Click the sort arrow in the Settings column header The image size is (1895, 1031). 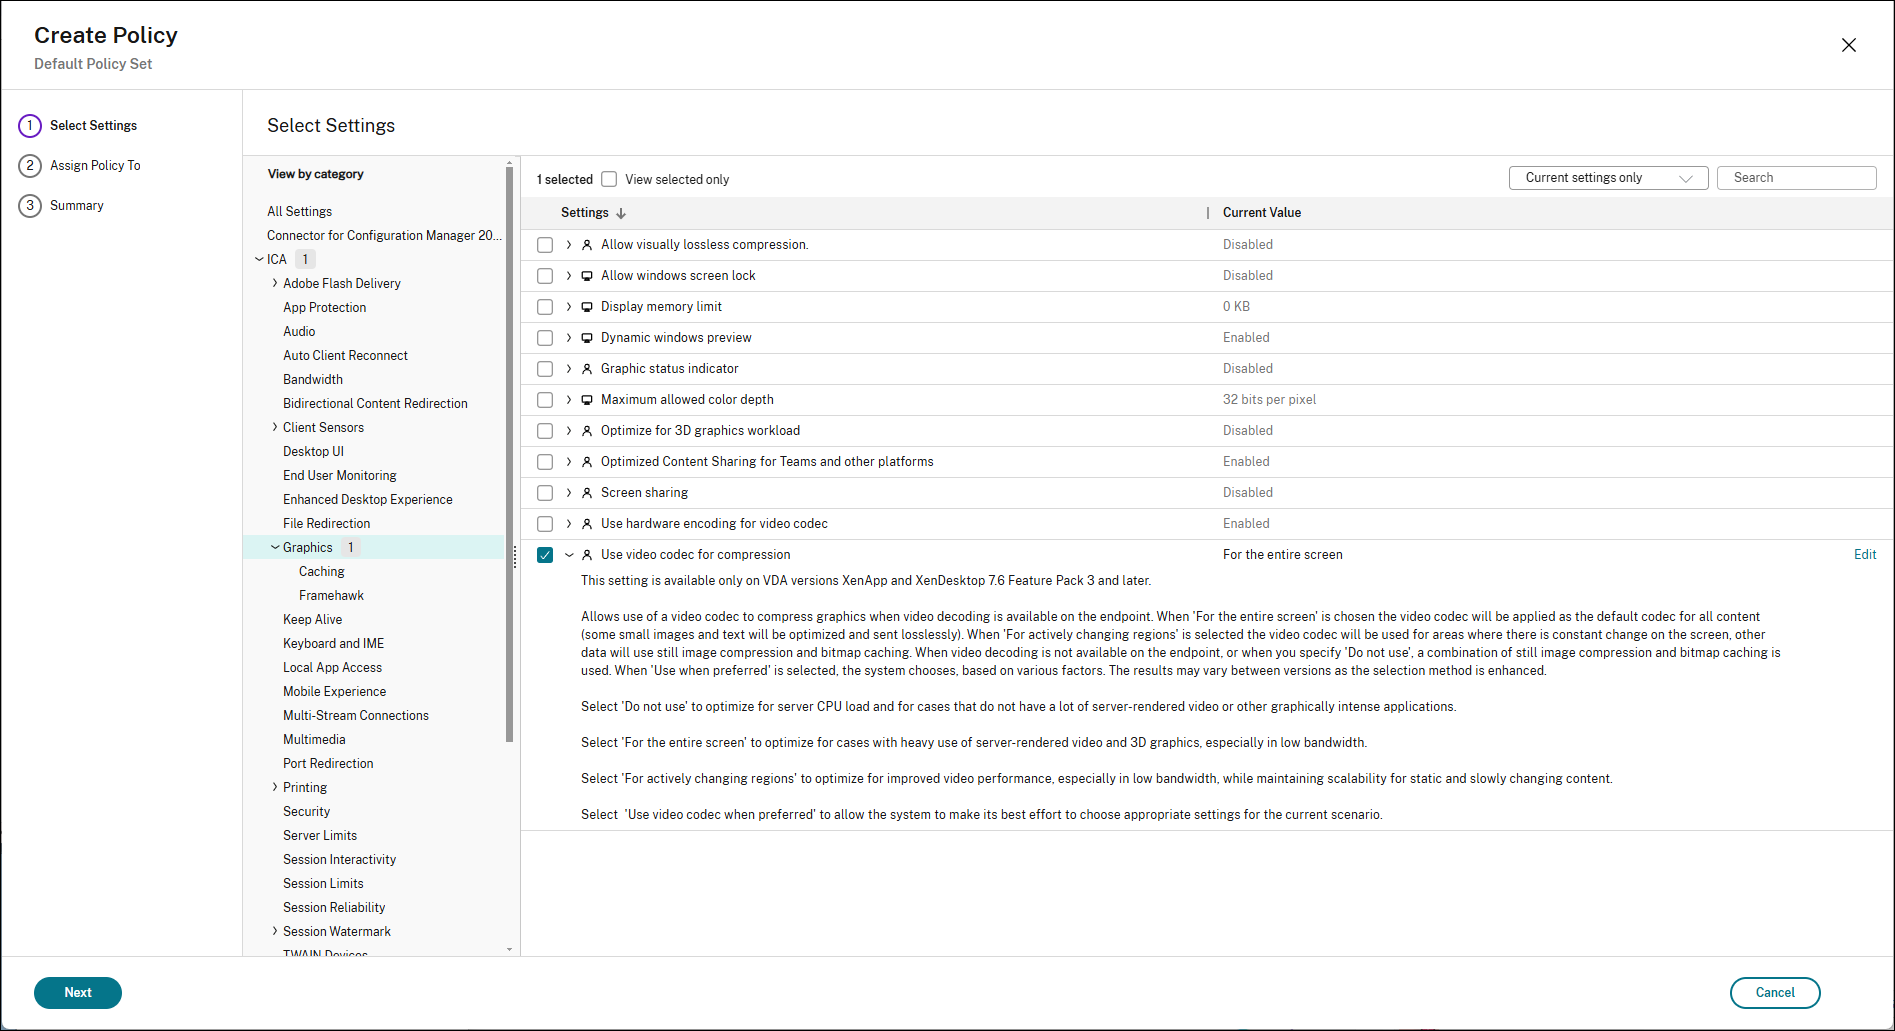(x=621, y=212)
